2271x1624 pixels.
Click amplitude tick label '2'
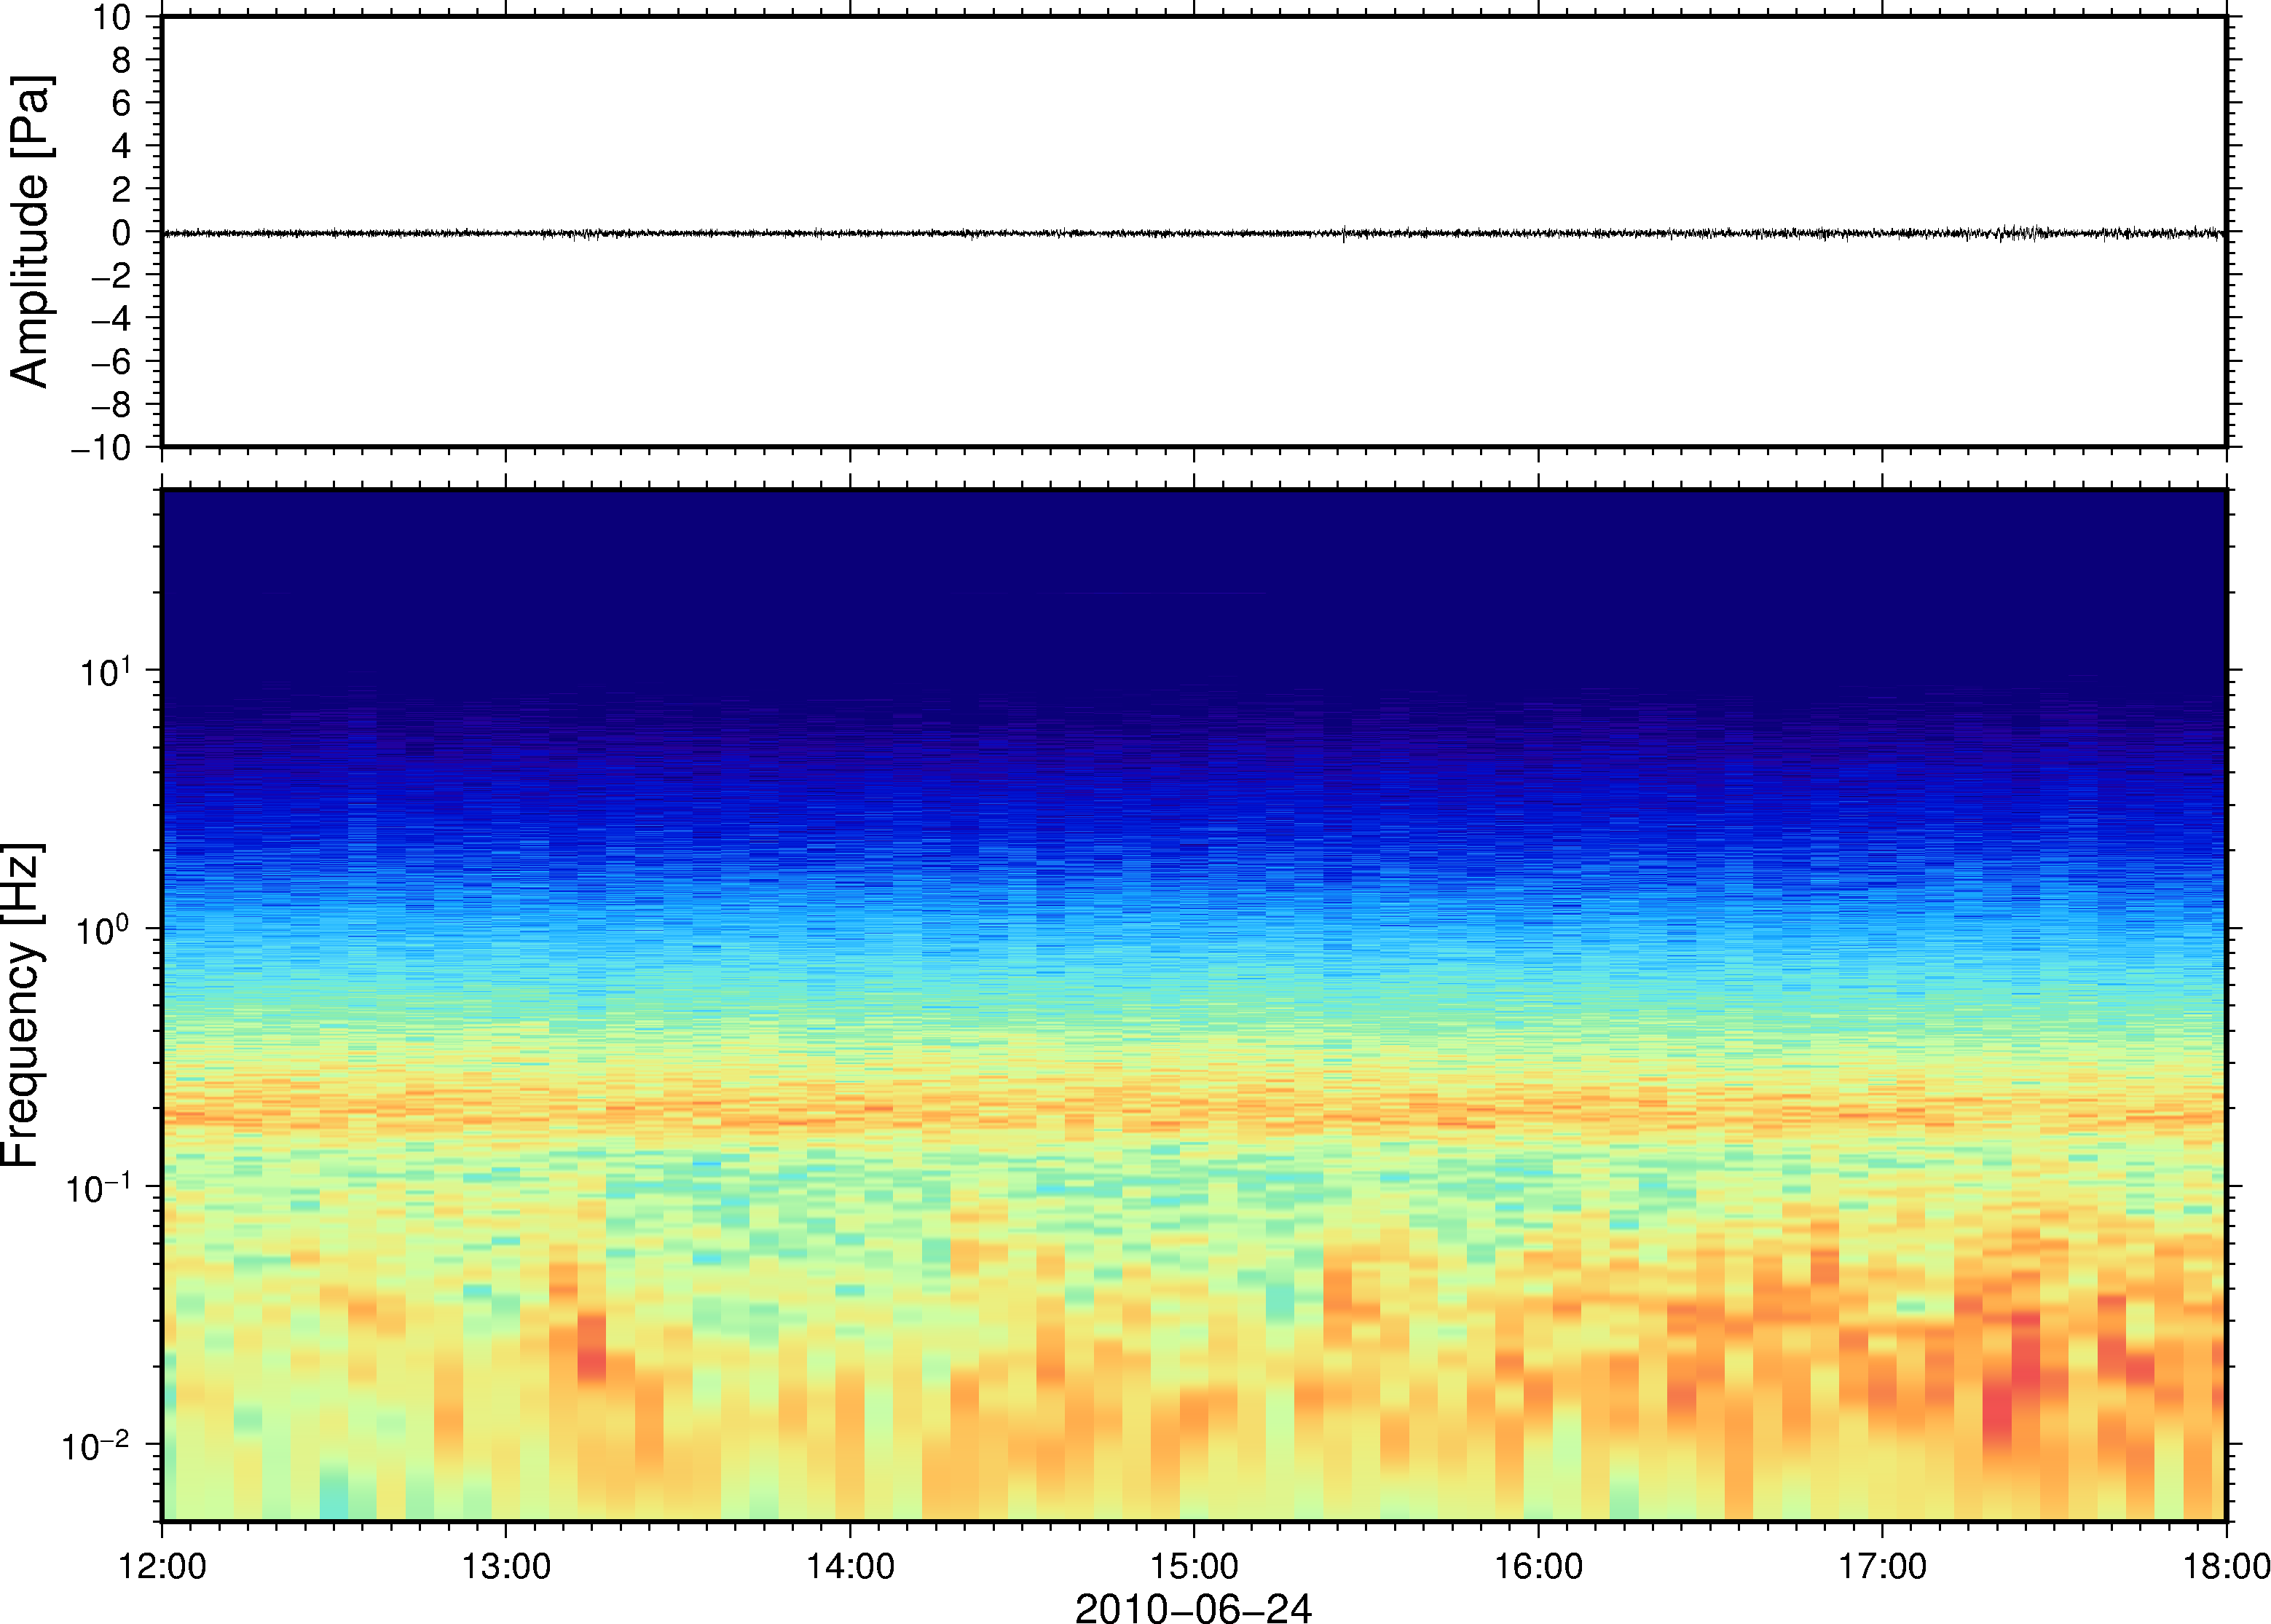coord(122,189)
